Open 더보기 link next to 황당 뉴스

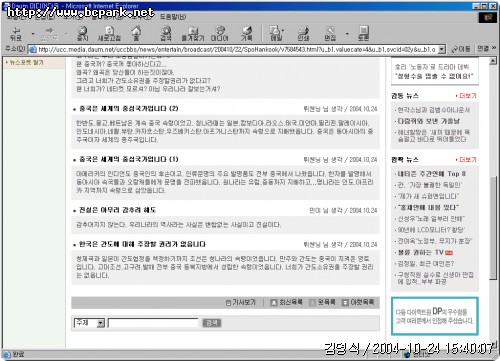tap(468, 160)
